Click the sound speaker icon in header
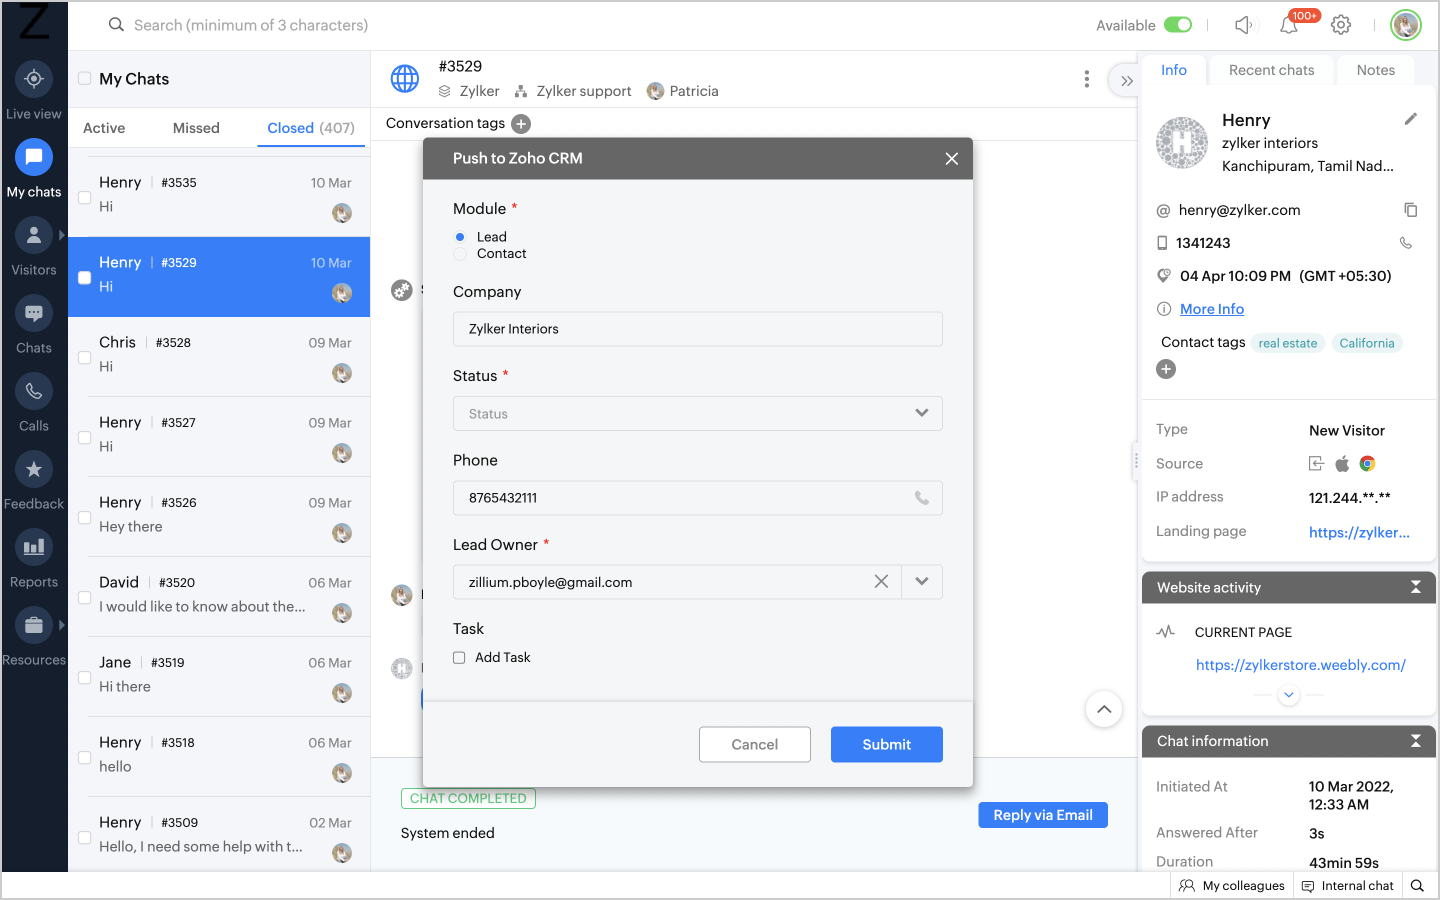 point(1243,25)
